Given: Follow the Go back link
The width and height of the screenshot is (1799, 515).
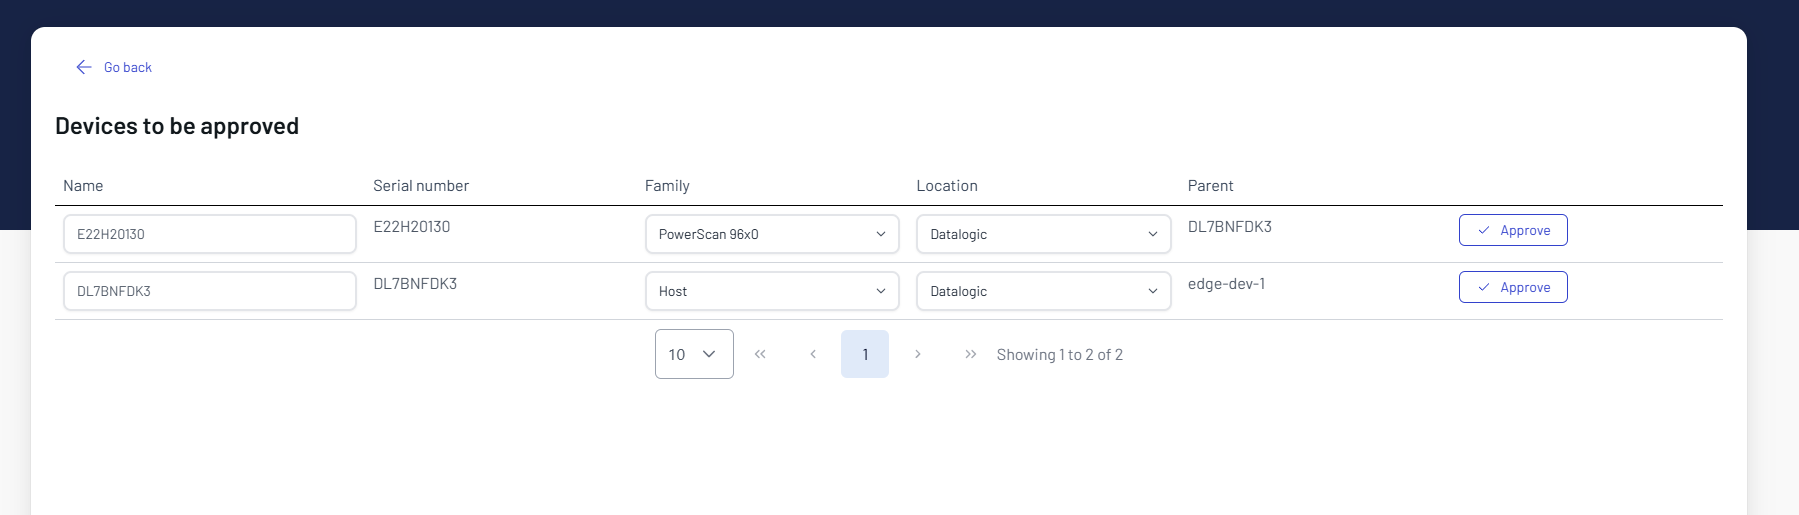Looking at the screenshot, I should tap(128, 67).
